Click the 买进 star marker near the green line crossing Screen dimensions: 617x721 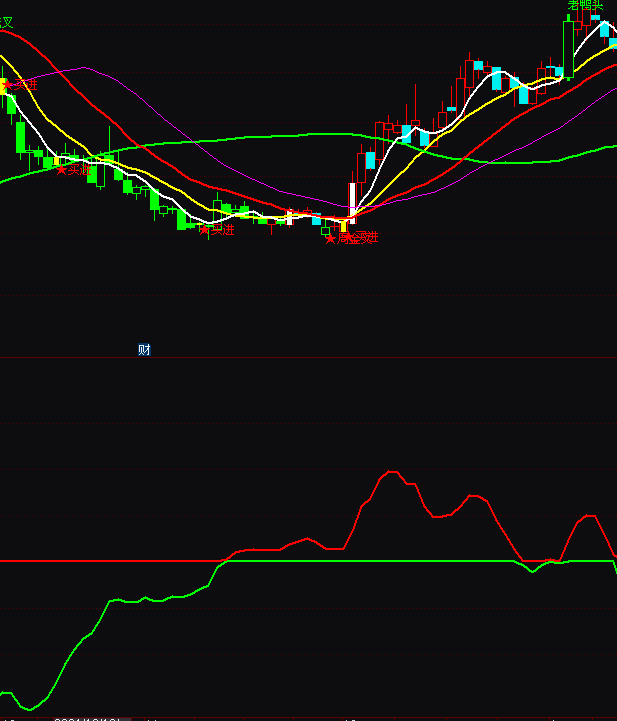coord(72,170)
